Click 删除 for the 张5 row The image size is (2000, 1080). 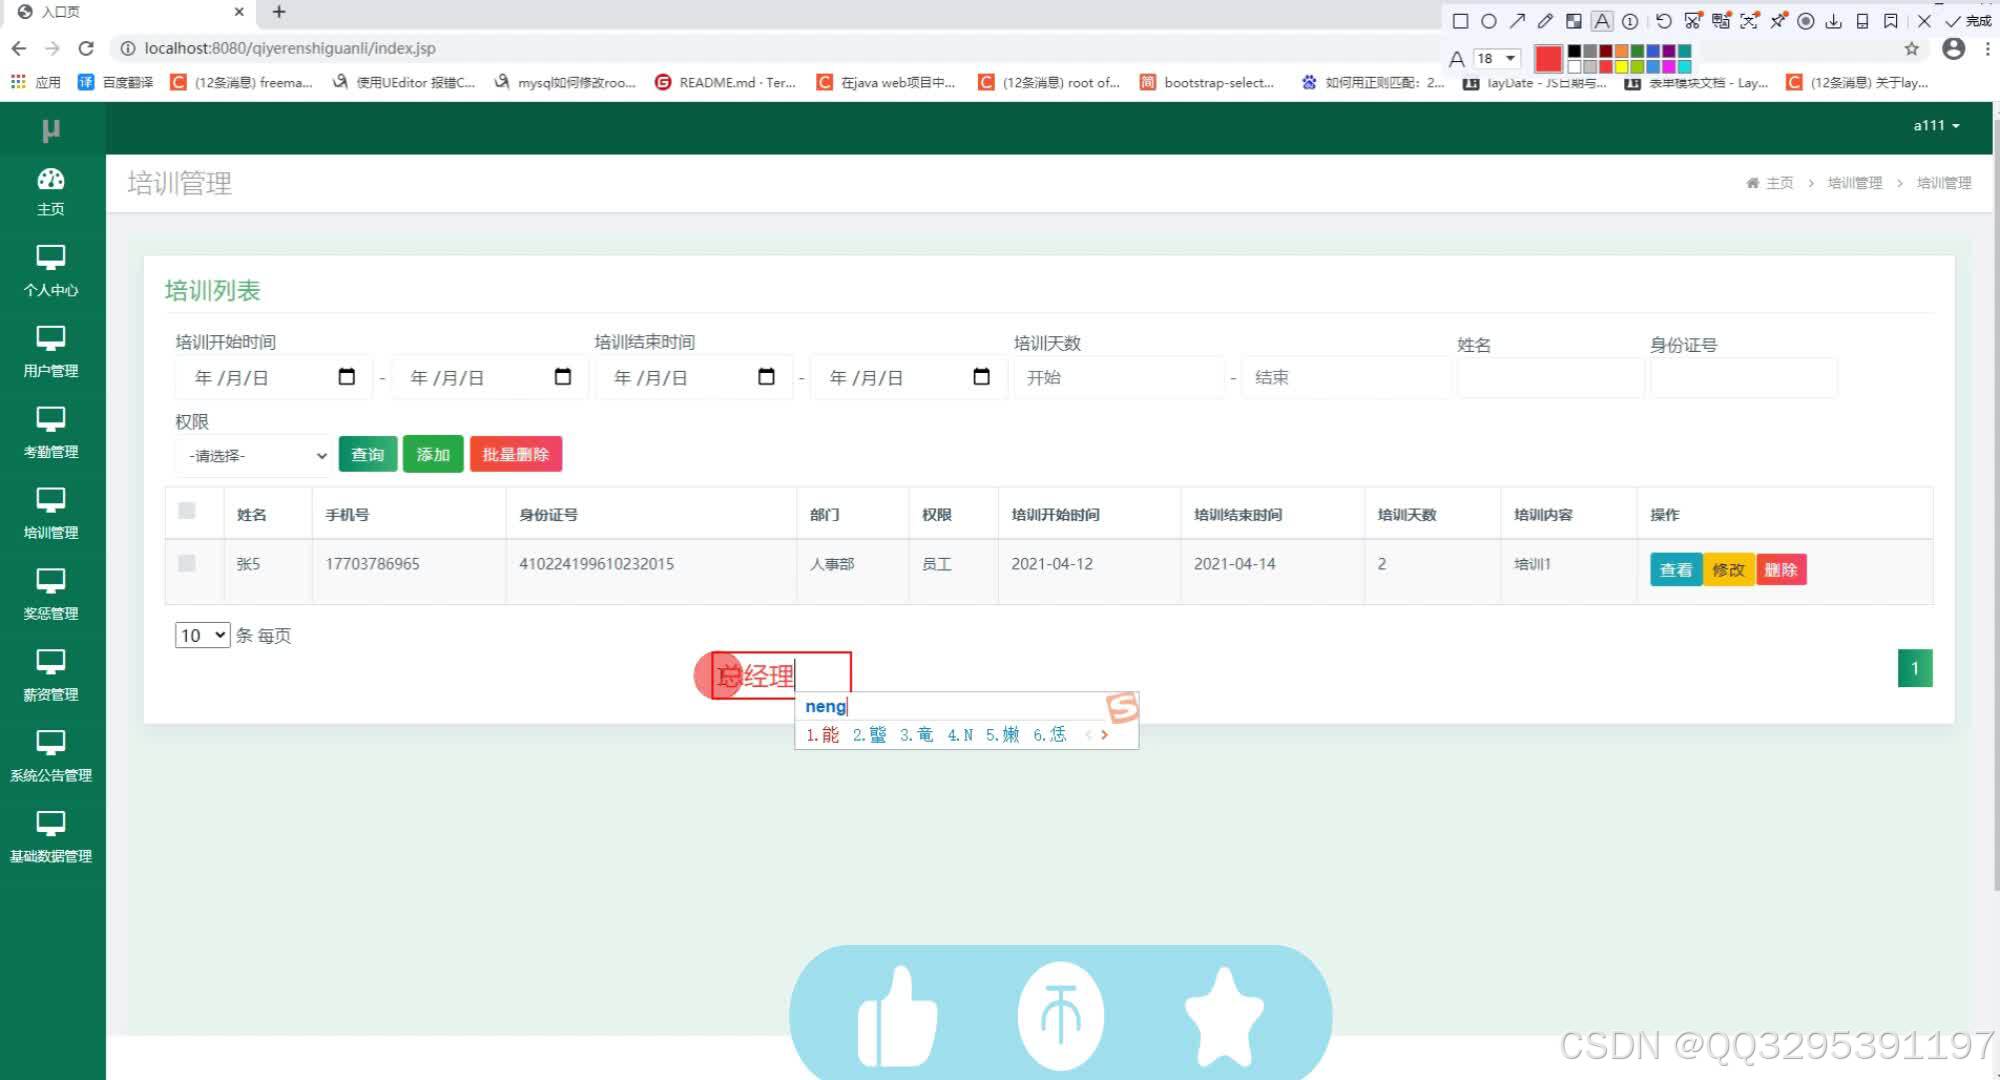(x=1781, y=570)
